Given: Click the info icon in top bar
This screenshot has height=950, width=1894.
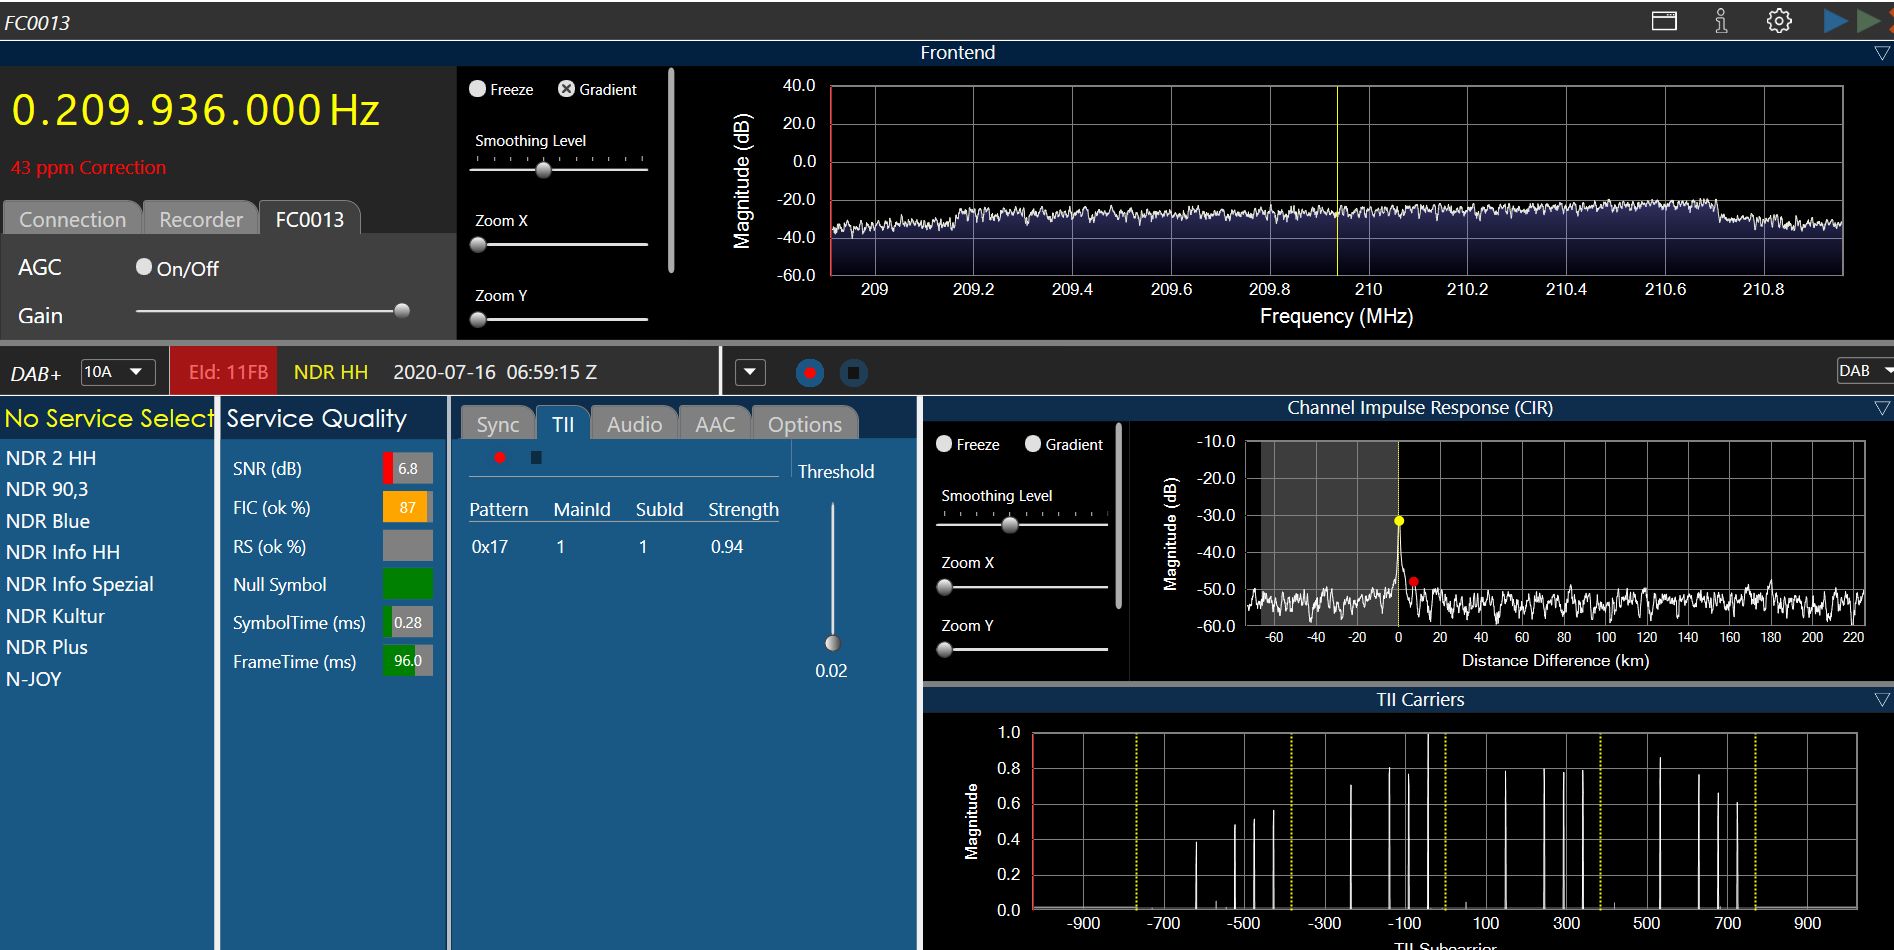Looking at the screenshot, I should tap(1721, 21).
